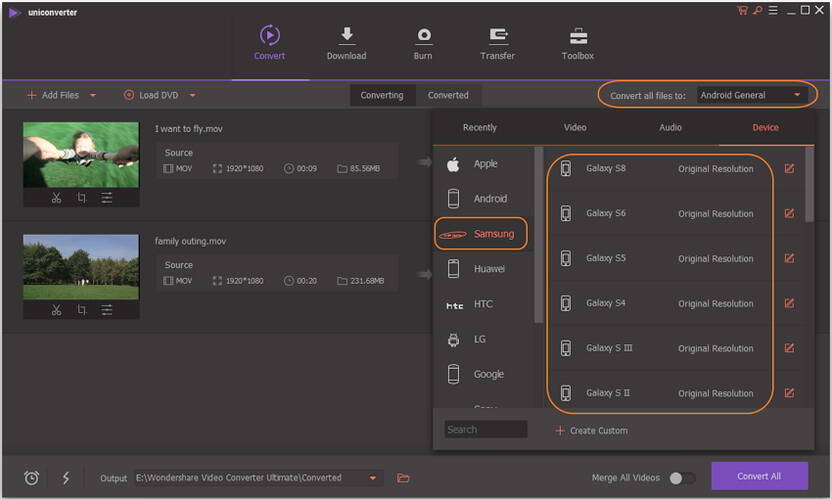Select Google device category
832x499 pixels.
[x=484, y=374]
